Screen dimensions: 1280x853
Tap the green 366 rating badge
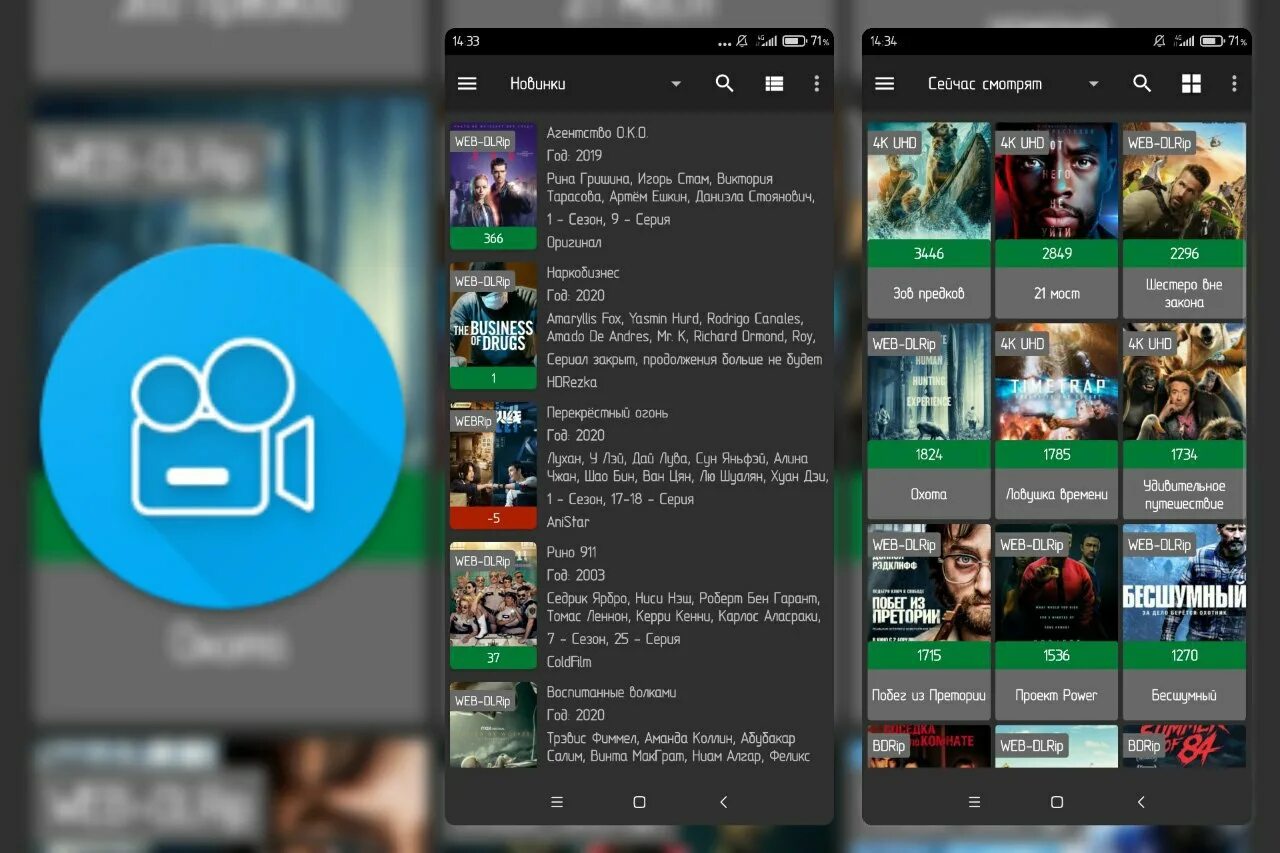(x=493, y=238)
